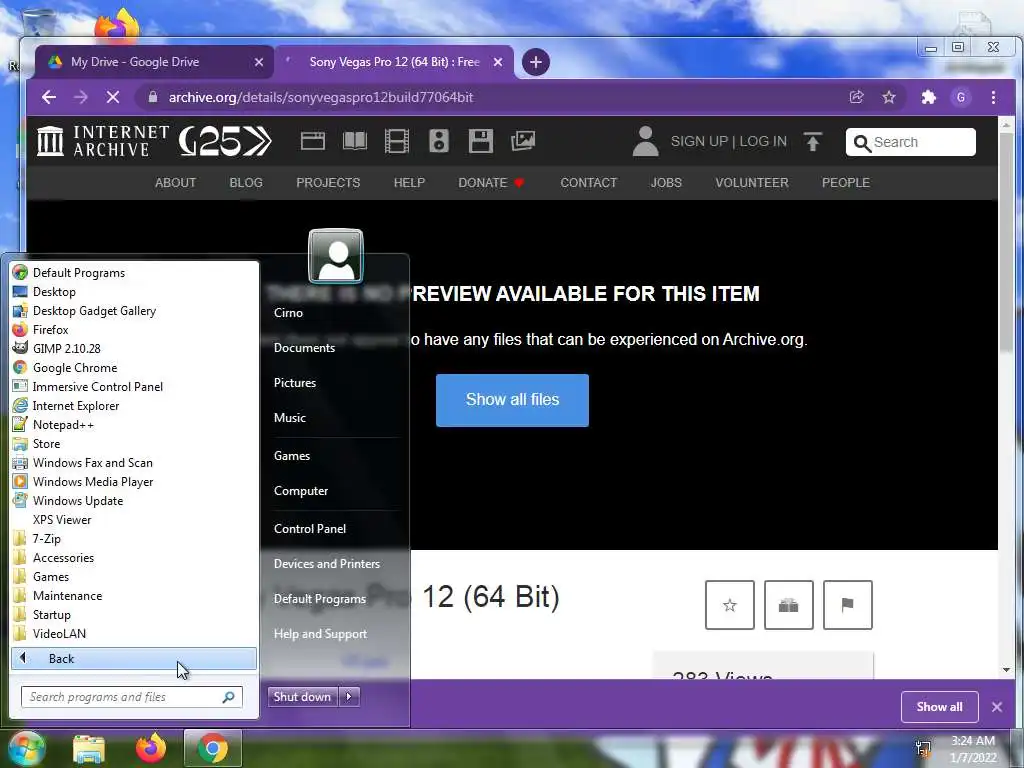Click the share item icon button
Image resolution: width=1024 pixels, height=768 pixels.
788,605
